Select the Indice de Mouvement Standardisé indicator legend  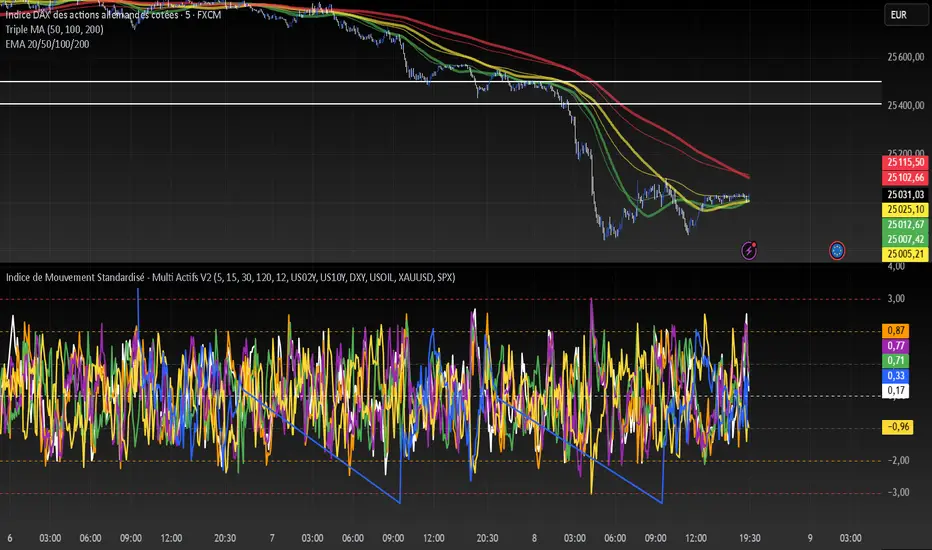click(230, 277)
